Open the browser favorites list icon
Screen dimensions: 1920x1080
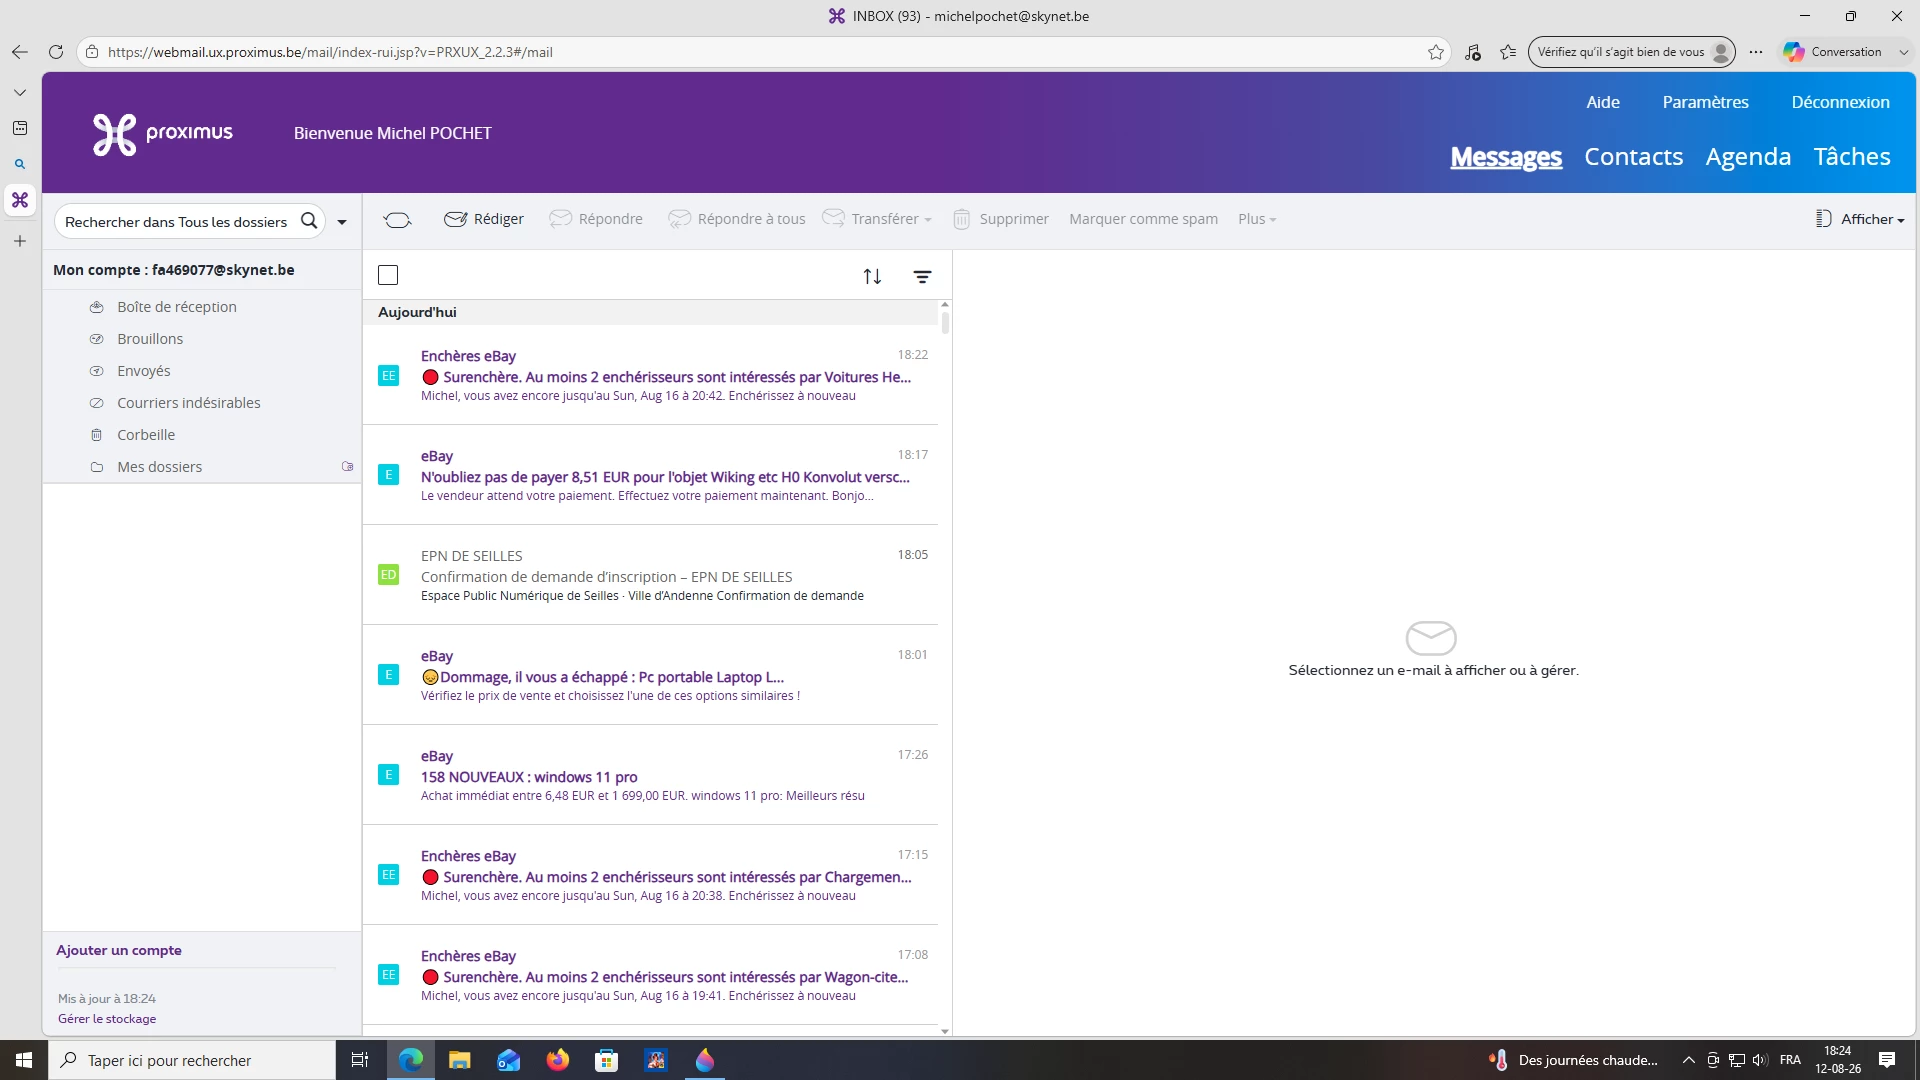[1508, 52]
